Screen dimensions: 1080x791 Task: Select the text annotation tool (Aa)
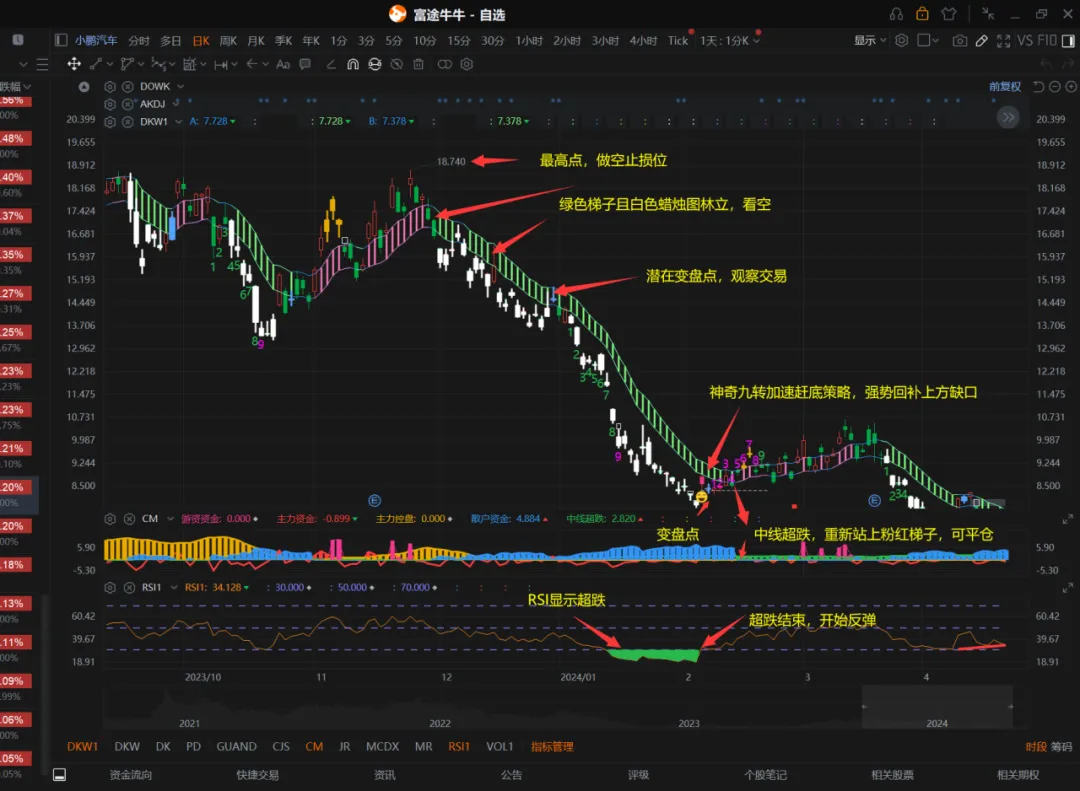pyautogui.click(x=282, y=64)
